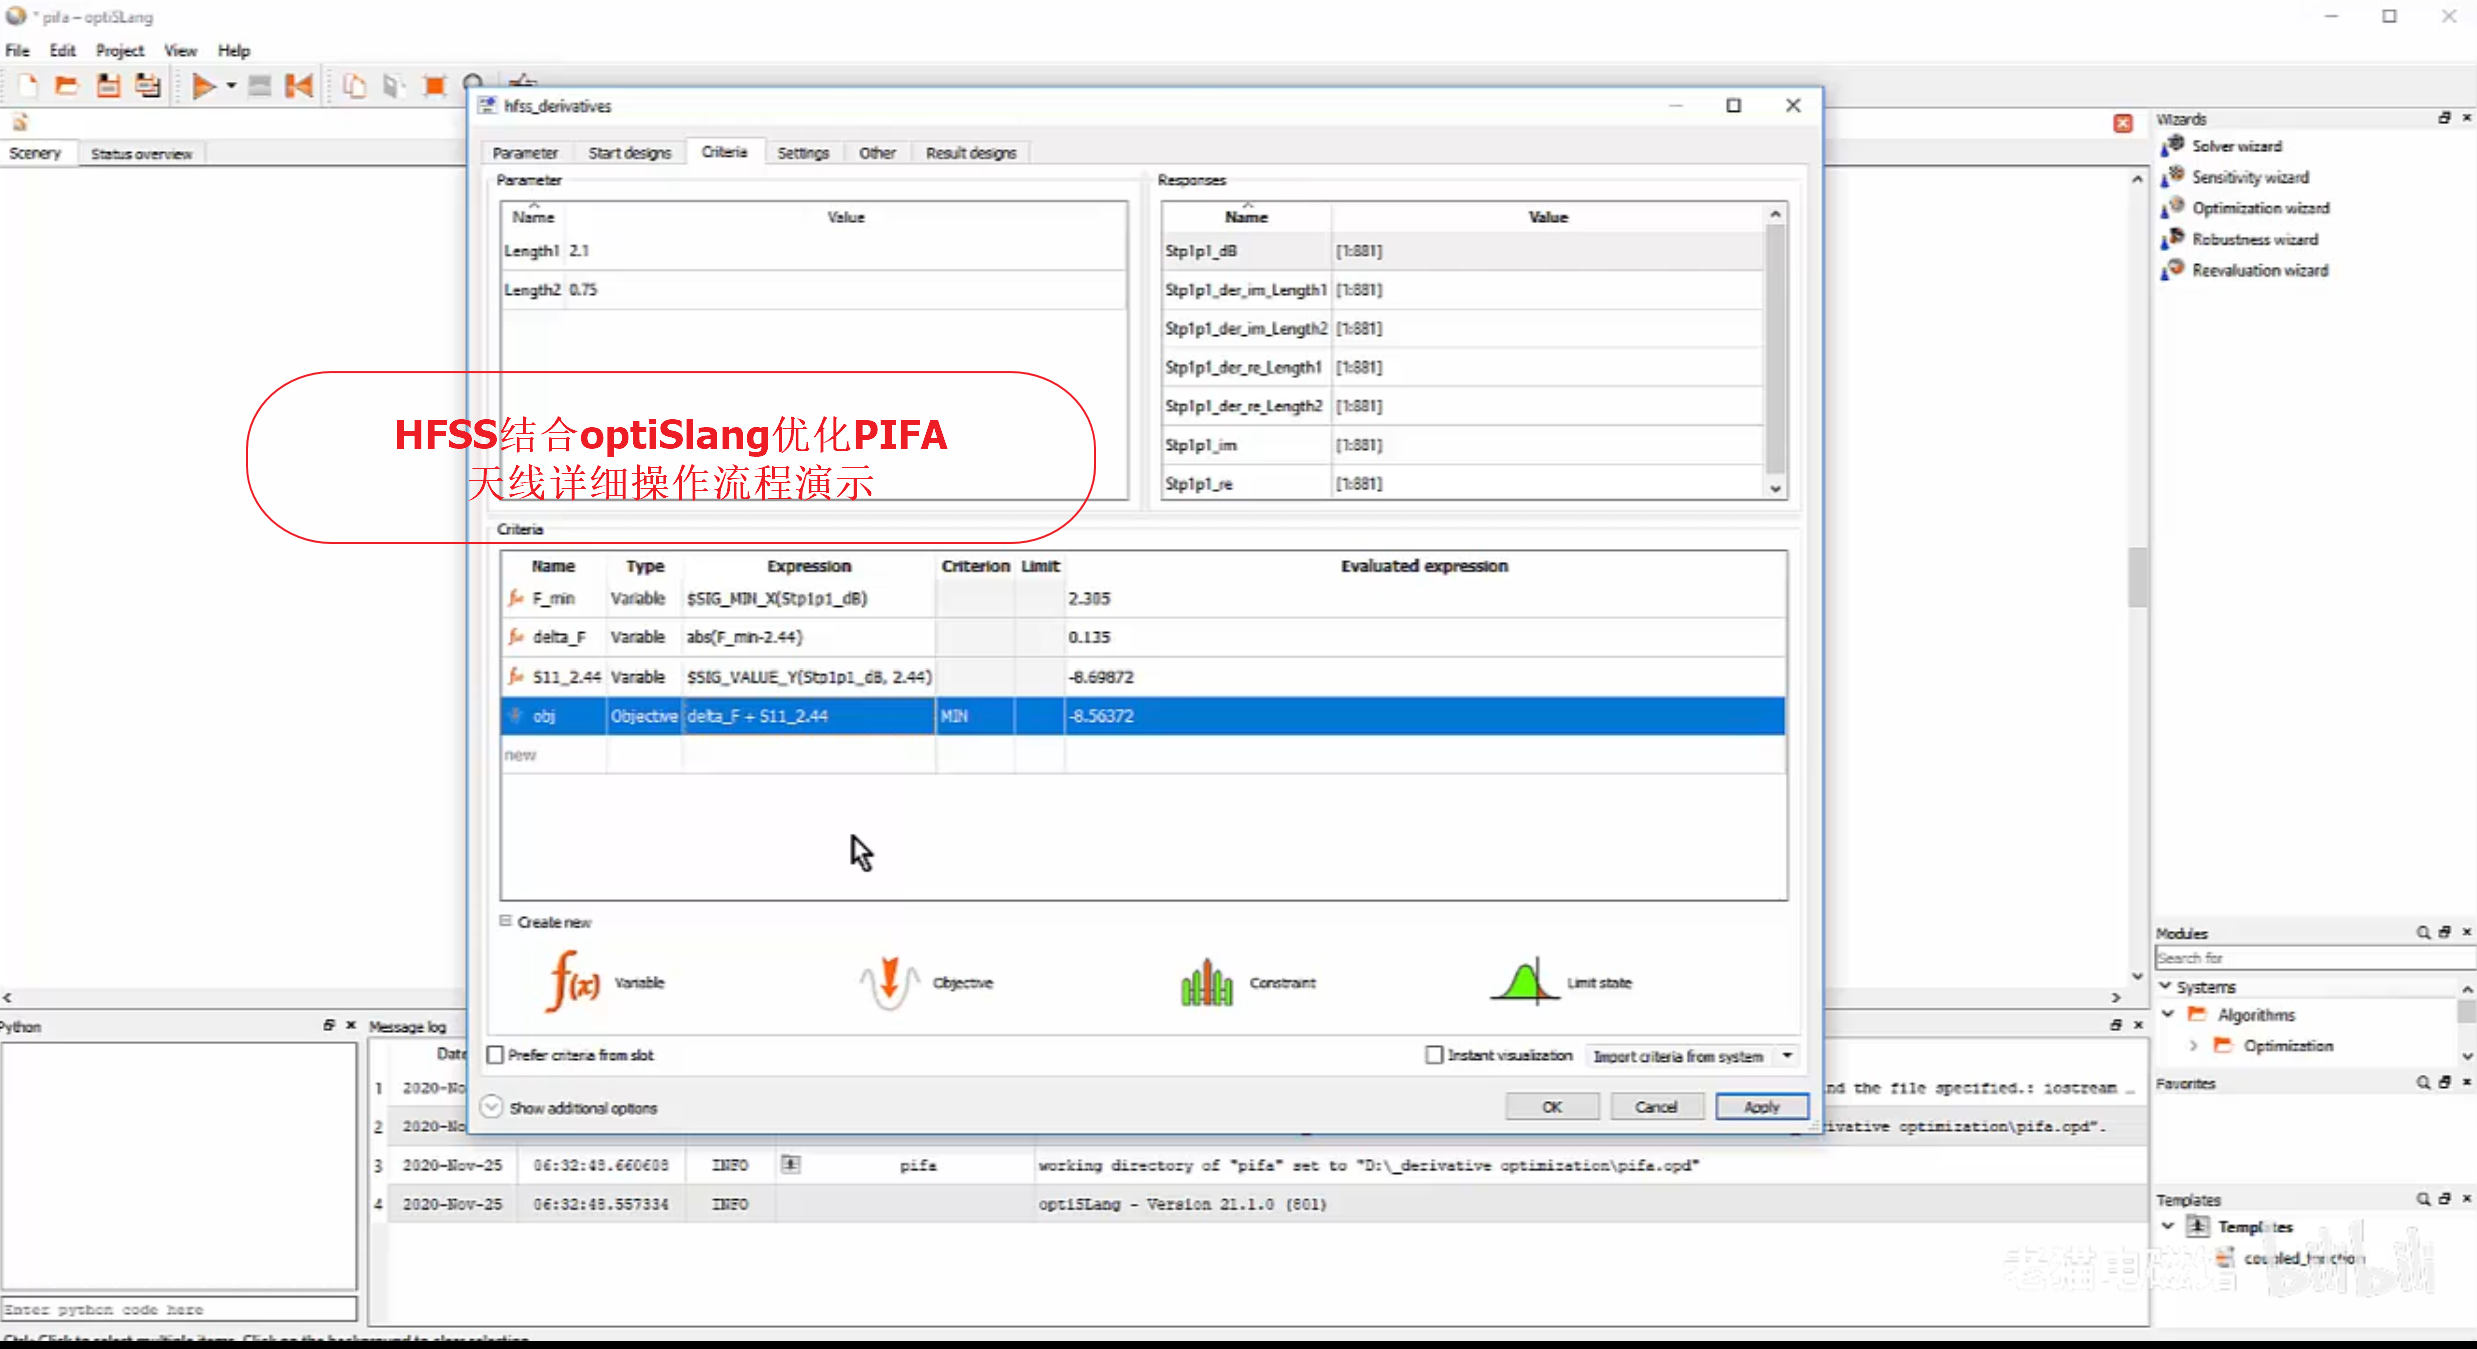This screenshot has width=2477, height=1349.
Task: Click the OK button in hfss_derivatives dialog
Action: tap(1552, 1107)
